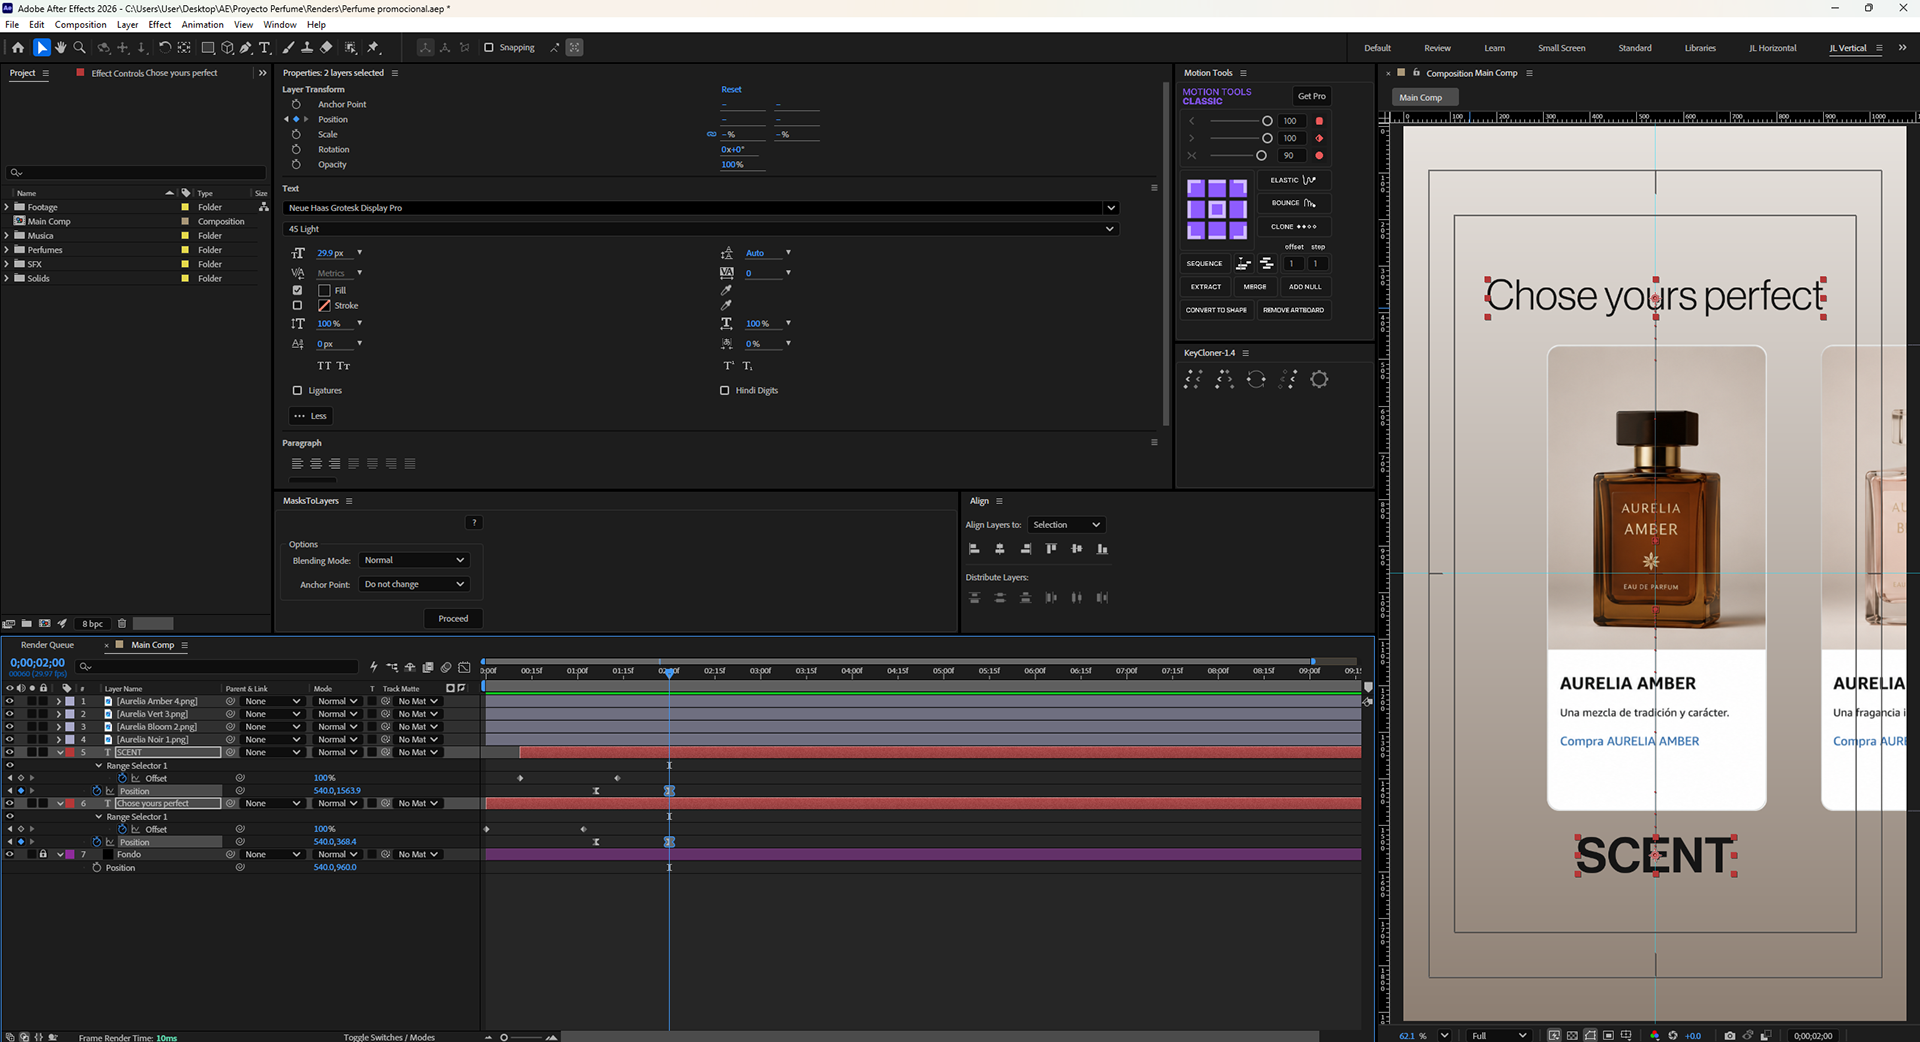
Task: Click Reset in Layer Transform
Action: click(x=731, y=90)
